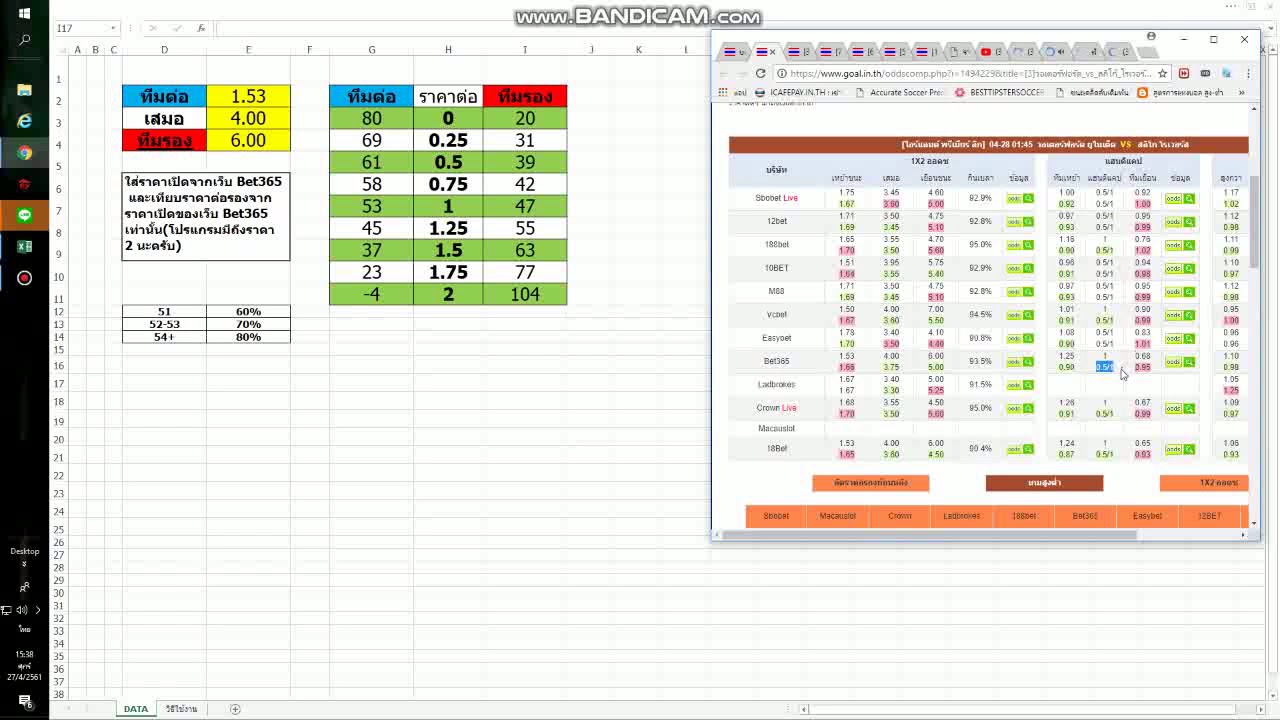Switch to the วิธีใช้งาน sheet tab

click(181, 709)
